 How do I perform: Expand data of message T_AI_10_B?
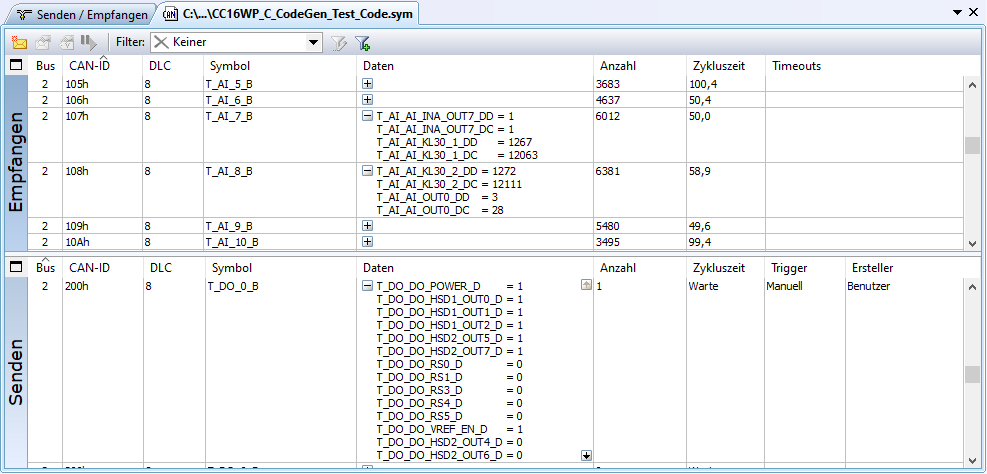[x=368, y=242]
